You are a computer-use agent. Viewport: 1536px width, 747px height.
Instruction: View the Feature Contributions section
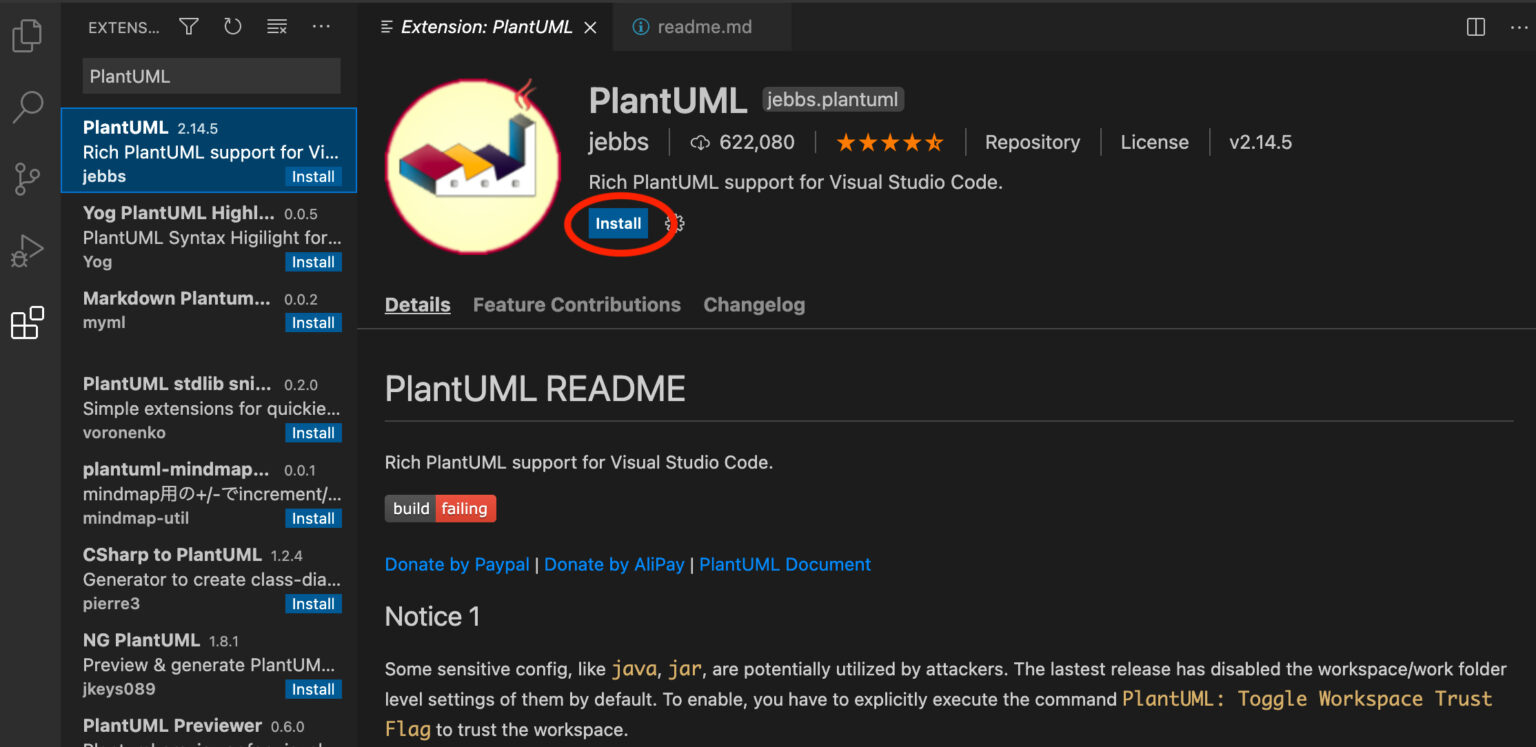point(576,304)
